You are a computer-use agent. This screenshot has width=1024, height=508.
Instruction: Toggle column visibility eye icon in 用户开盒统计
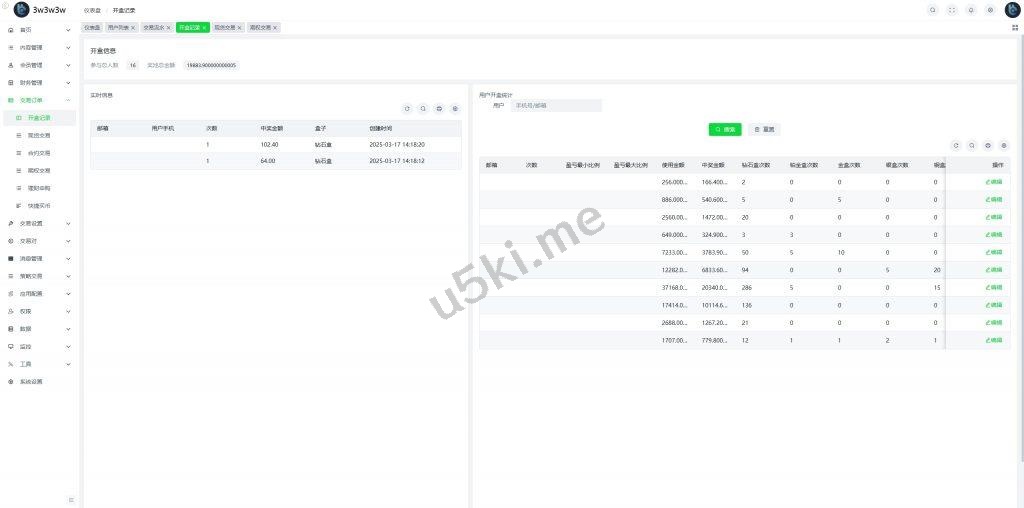pos(988,145)
